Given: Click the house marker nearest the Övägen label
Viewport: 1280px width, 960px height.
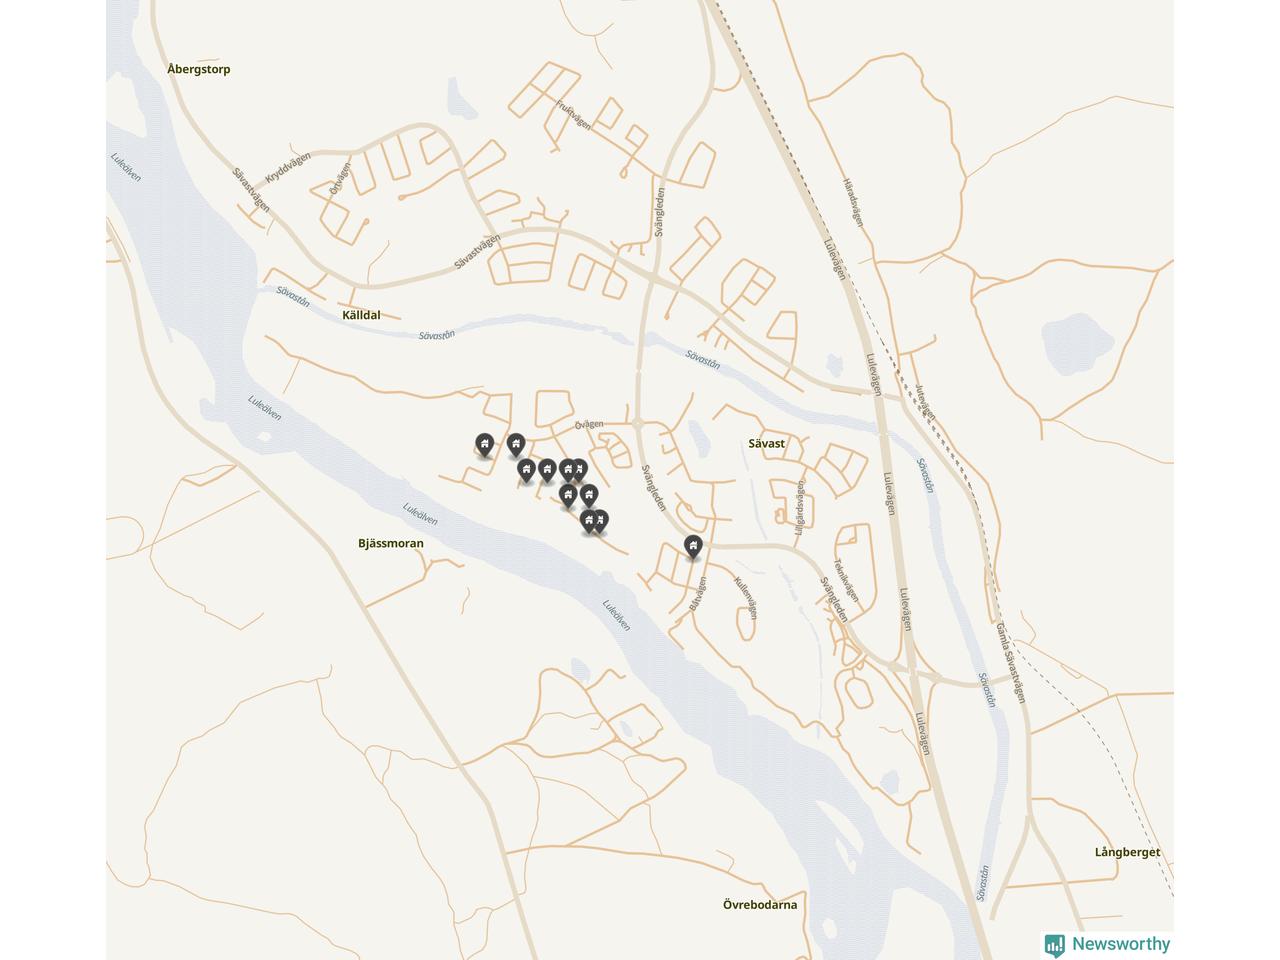Looking at the screenshot, I should click(x=578, y=471).
